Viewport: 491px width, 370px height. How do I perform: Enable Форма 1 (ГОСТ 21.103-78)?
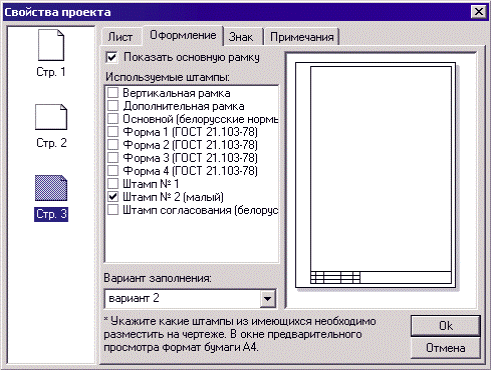click(x=113, y=132)
